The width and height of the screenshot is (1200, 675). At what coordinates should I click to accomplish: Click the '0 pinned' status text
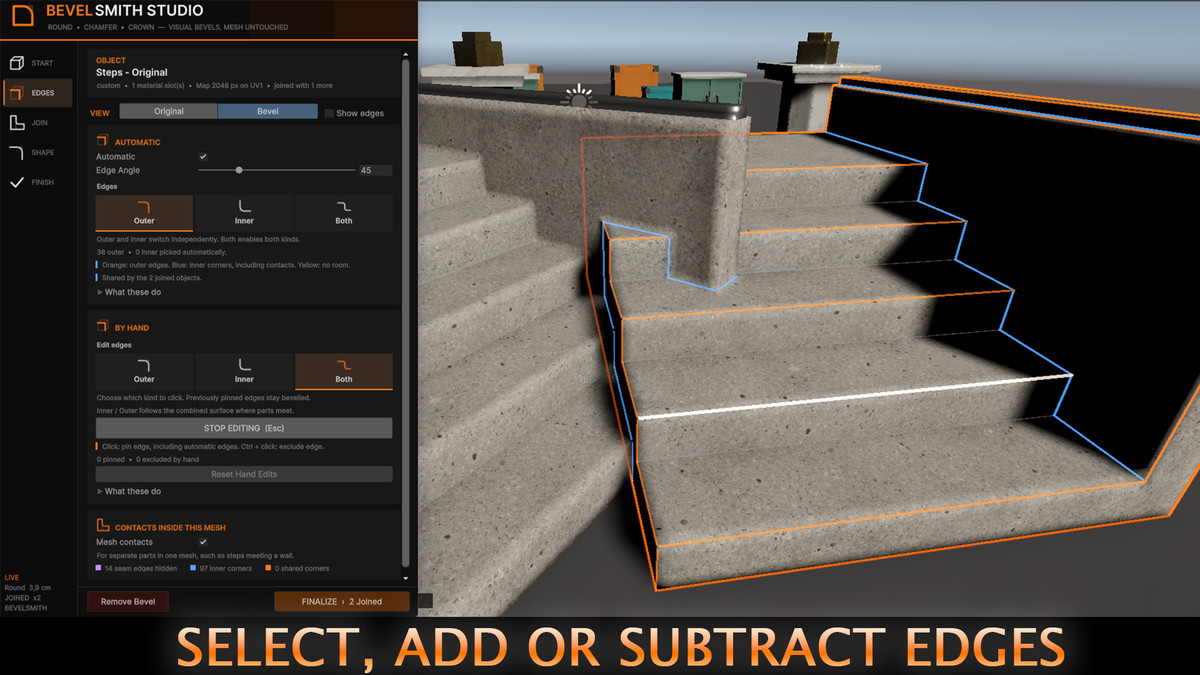tap(112, 459)
